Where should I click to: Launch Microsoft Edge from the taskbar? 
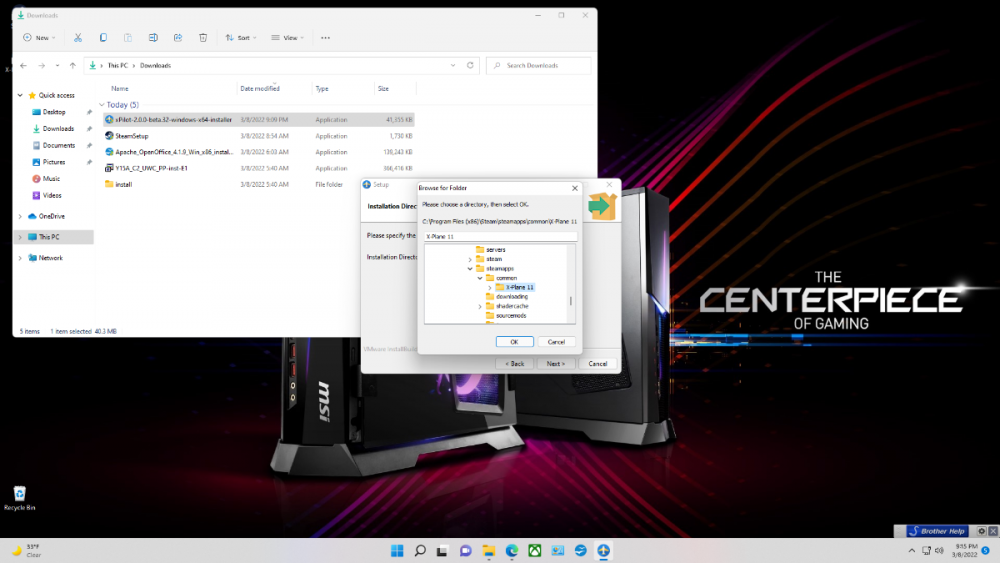[511, 550]
